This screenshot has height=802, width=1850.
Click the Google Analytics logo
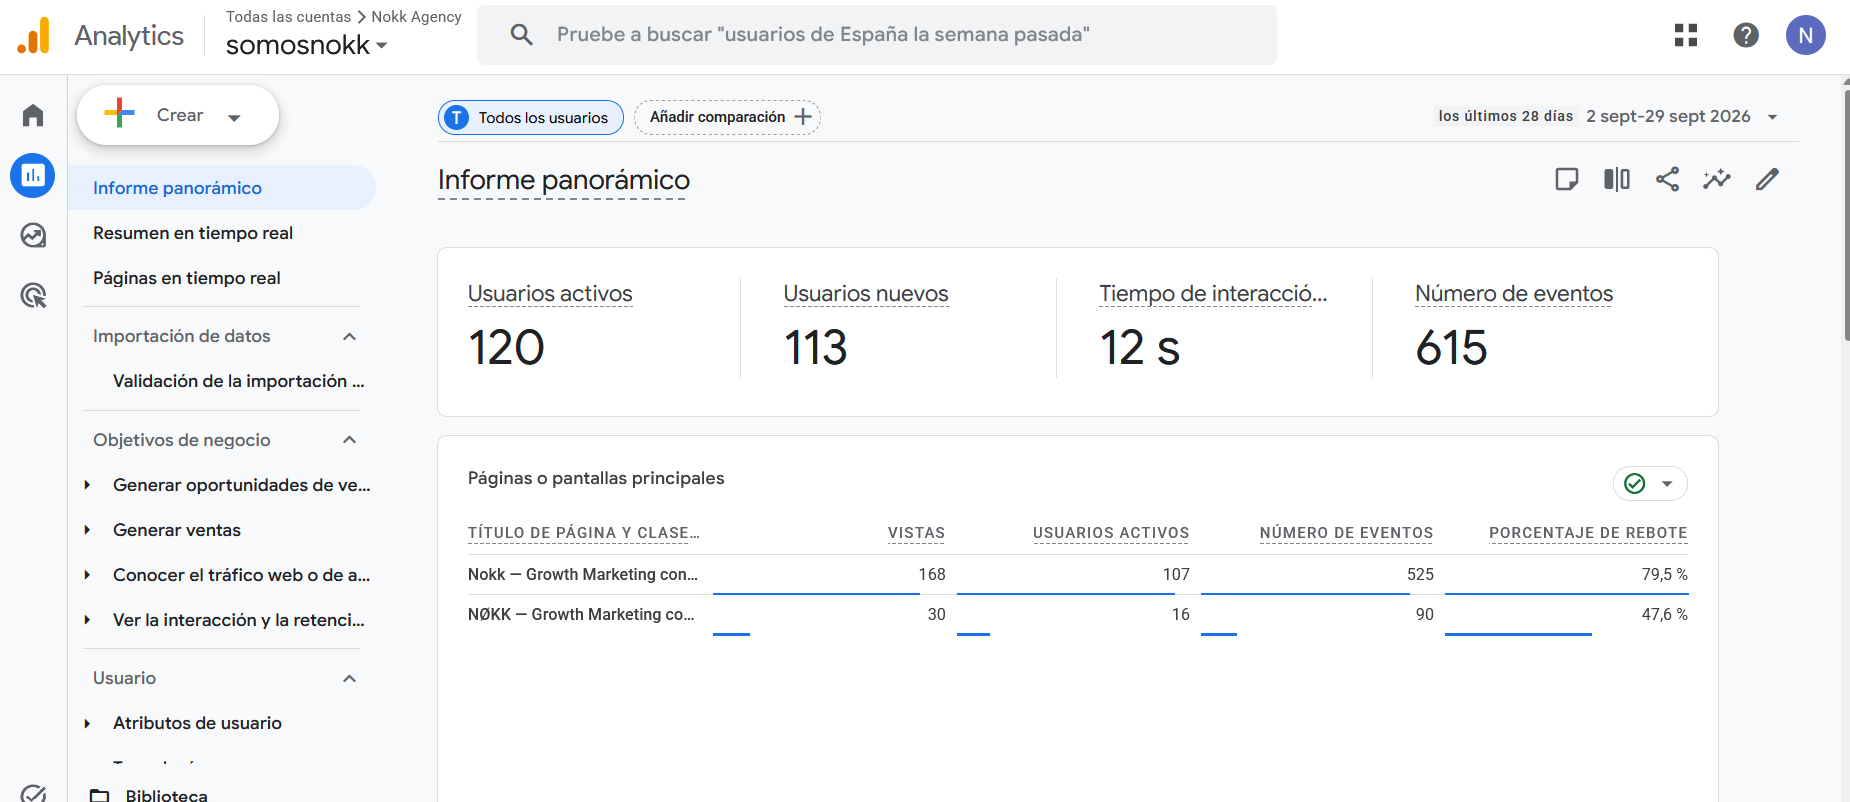[34, 36]
